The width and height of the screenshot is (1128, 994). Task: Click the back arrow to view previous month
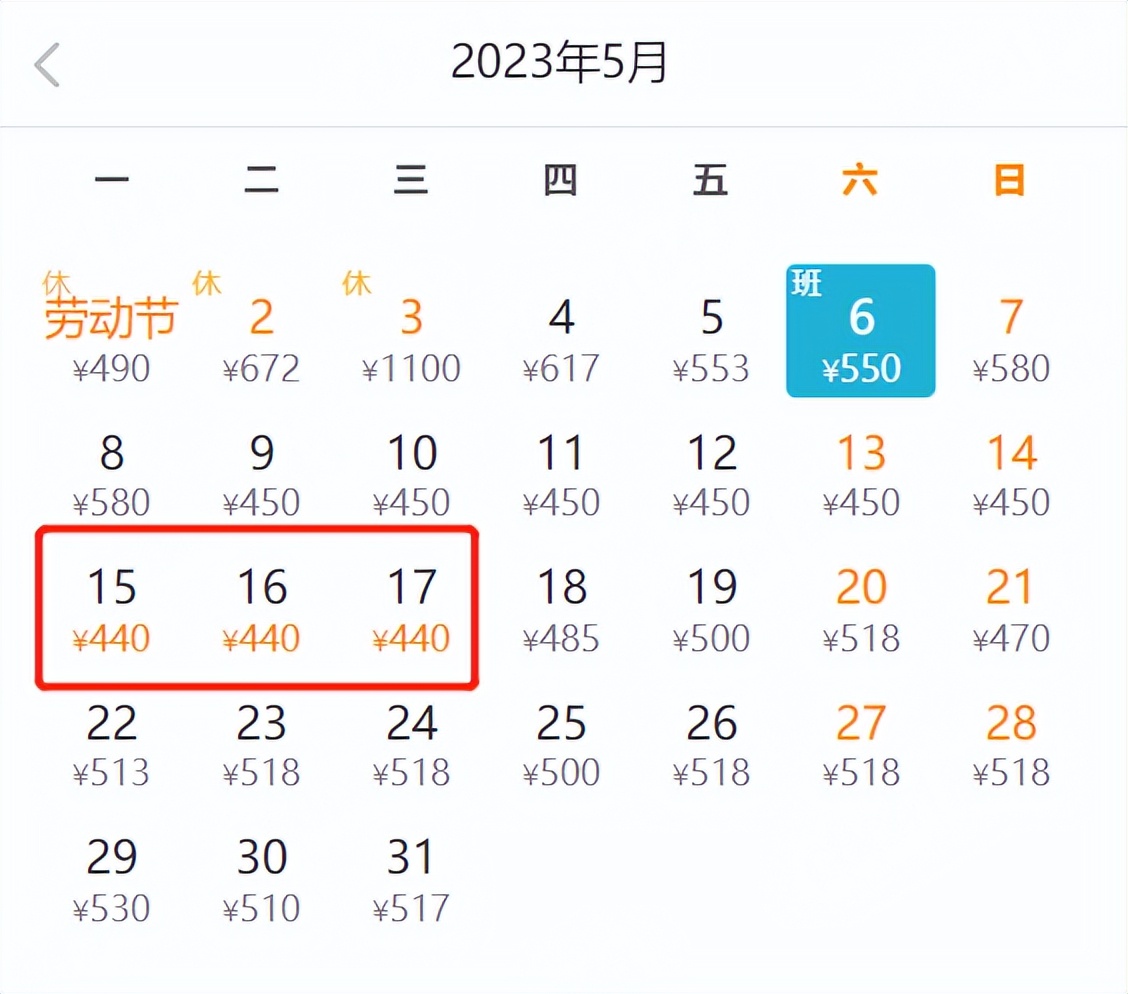(48, 62)
